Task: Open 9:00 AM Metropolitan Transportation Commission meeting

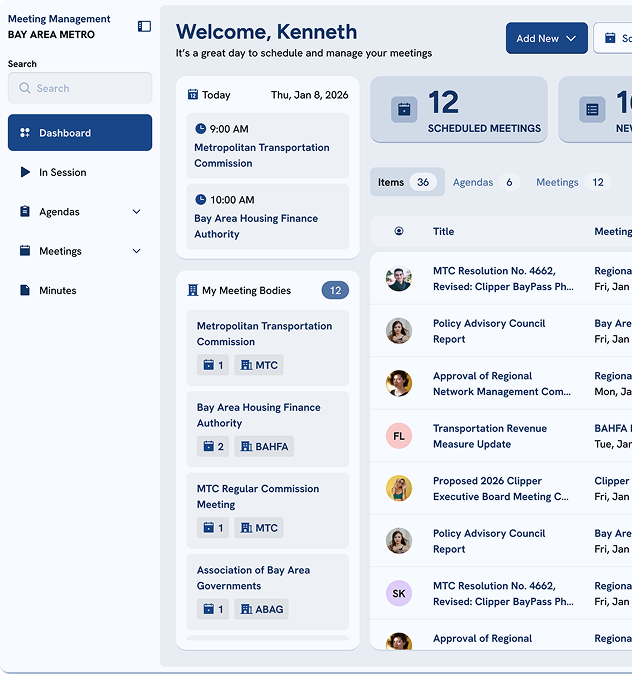Action: pyautogui.click(x=267, y=145)
